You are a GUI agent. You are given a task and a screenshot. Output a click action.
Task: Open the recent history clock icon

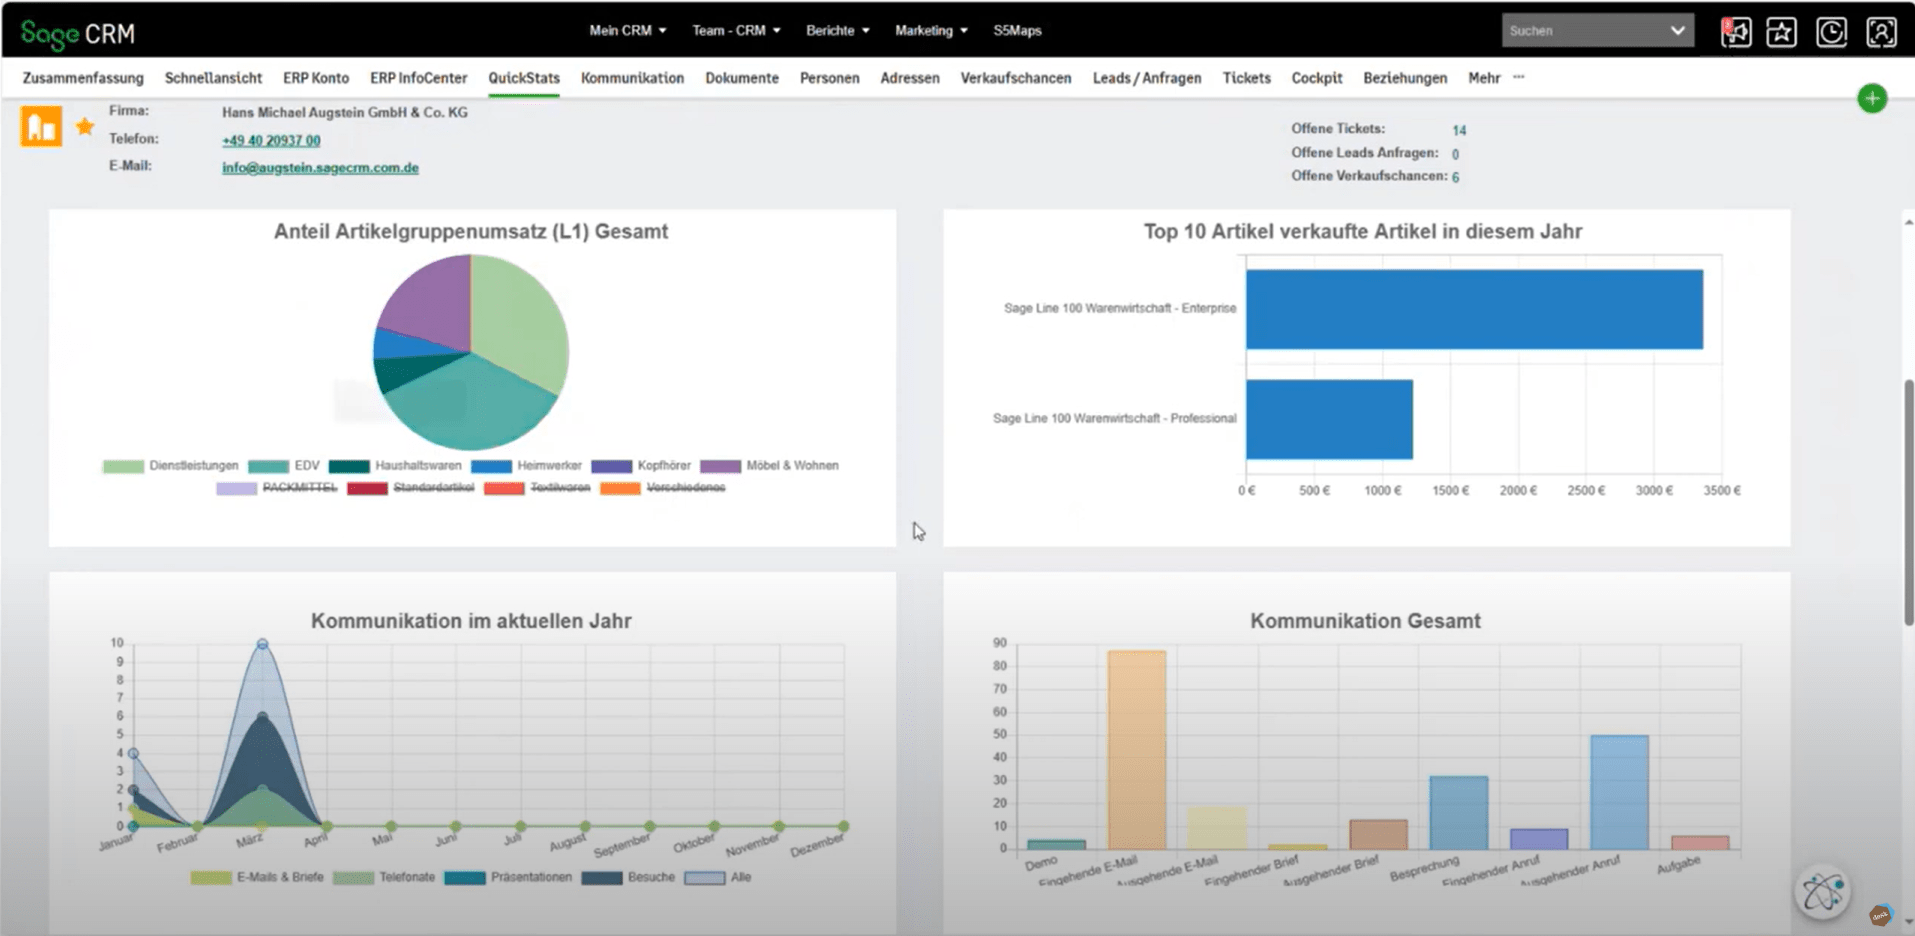click(1831, 32)
